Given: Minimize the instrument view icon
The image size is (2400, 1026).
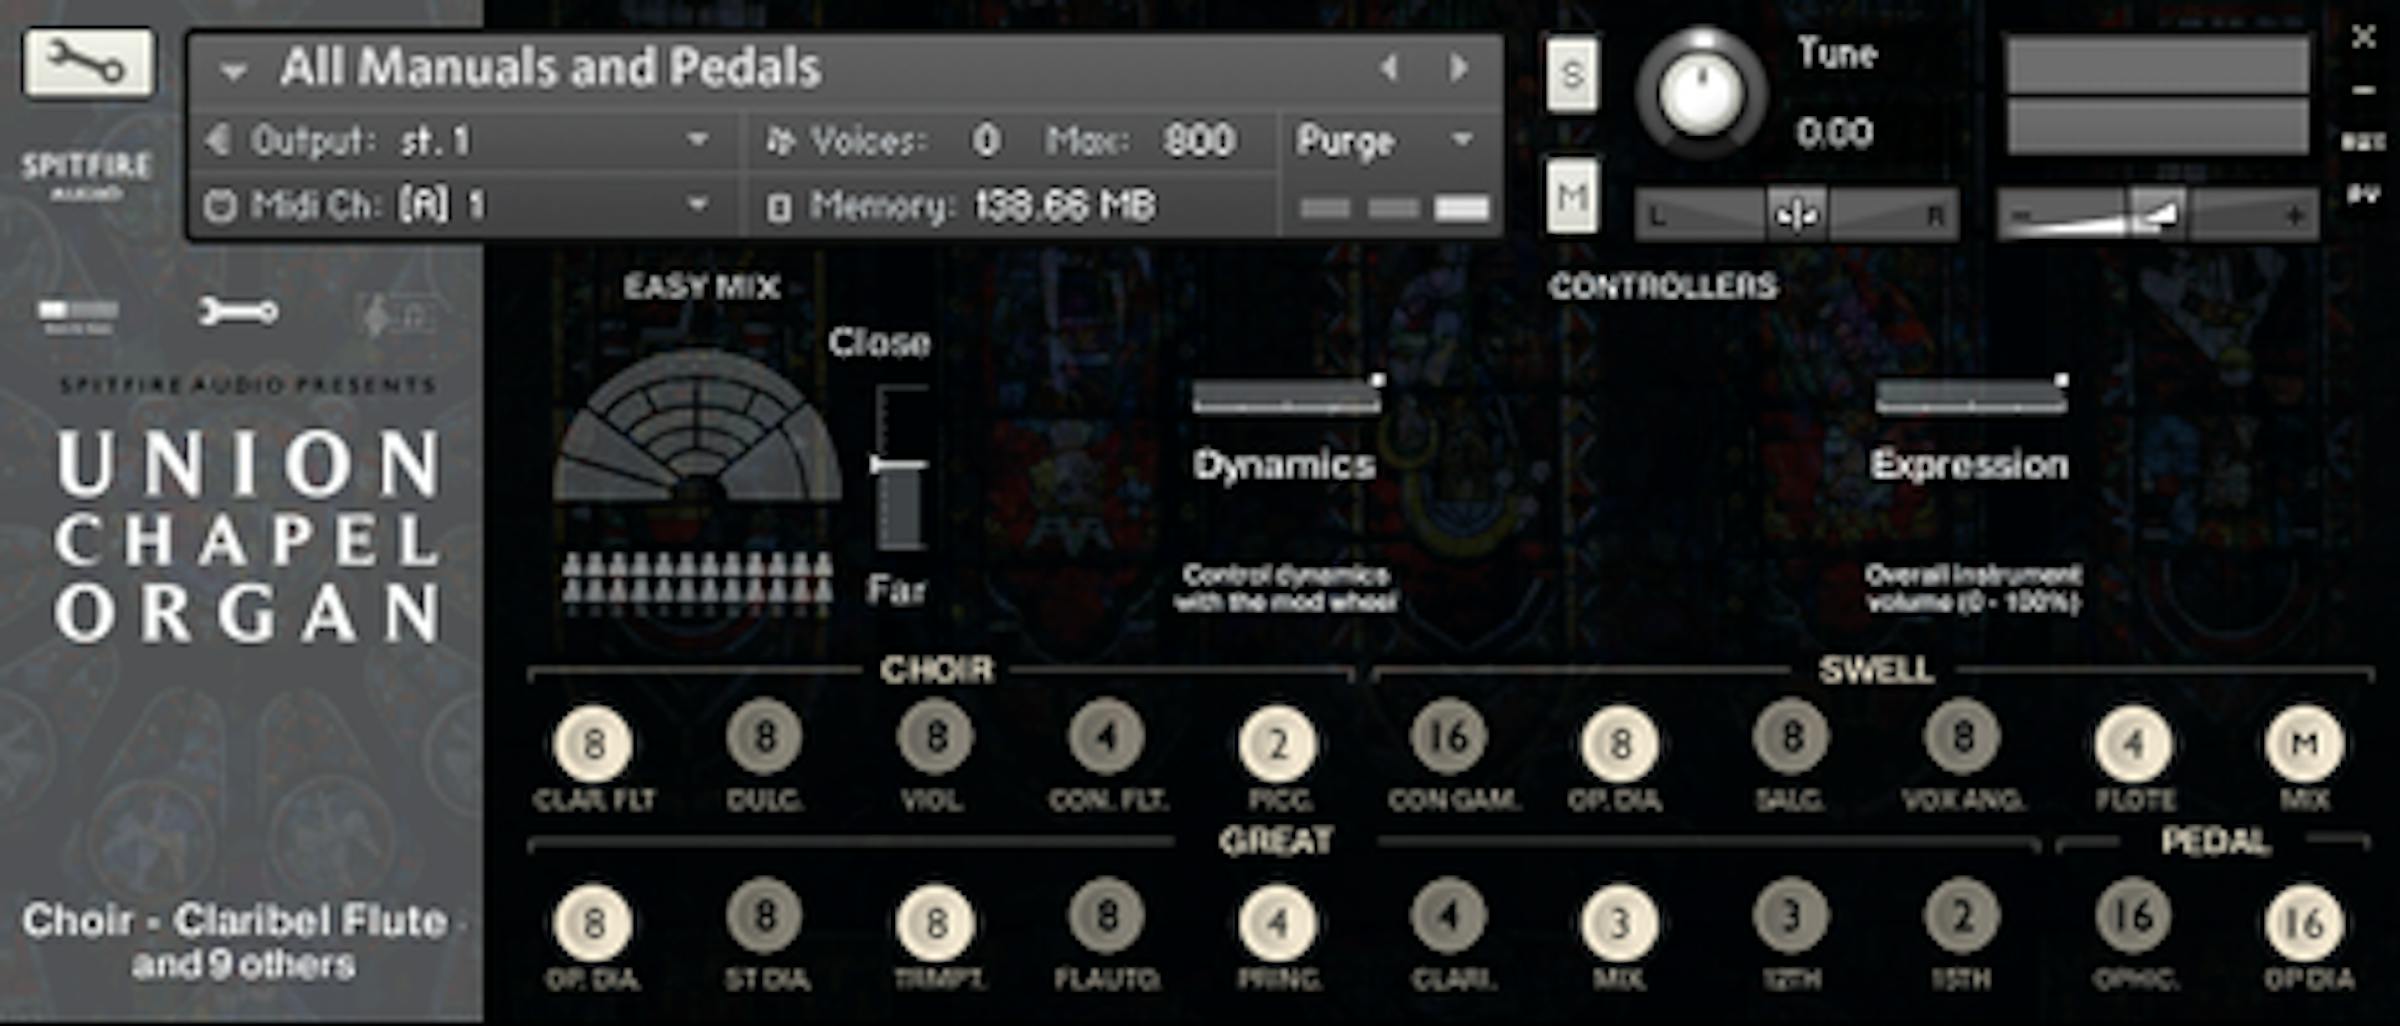Looking at the screenshot, I should 2364,90.
